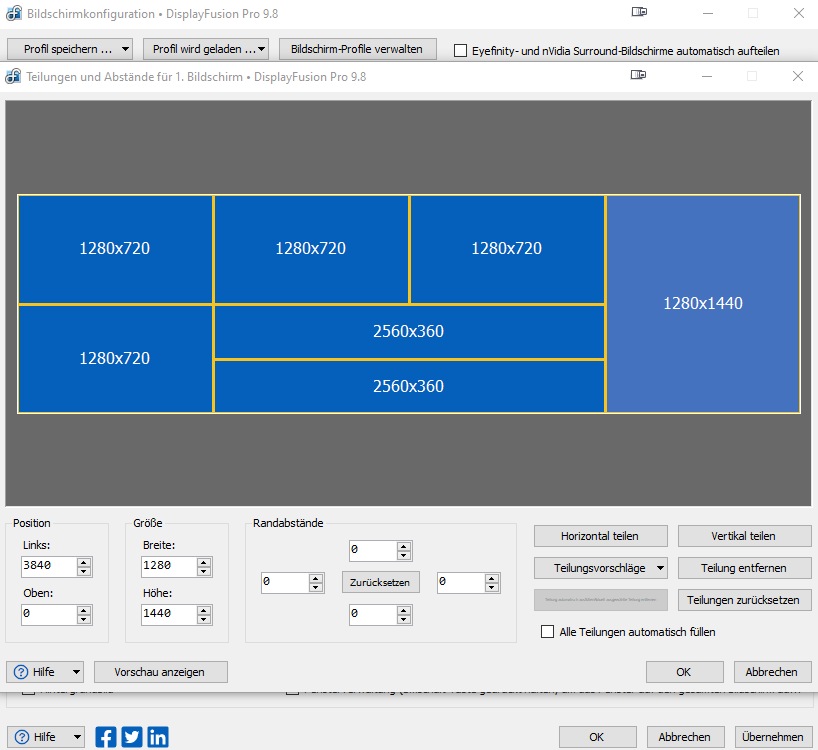This screenshot has width=818, height=750.
Task: Click Zurücksetzen button in Randabstände
Action: click(x=380, y=582)
